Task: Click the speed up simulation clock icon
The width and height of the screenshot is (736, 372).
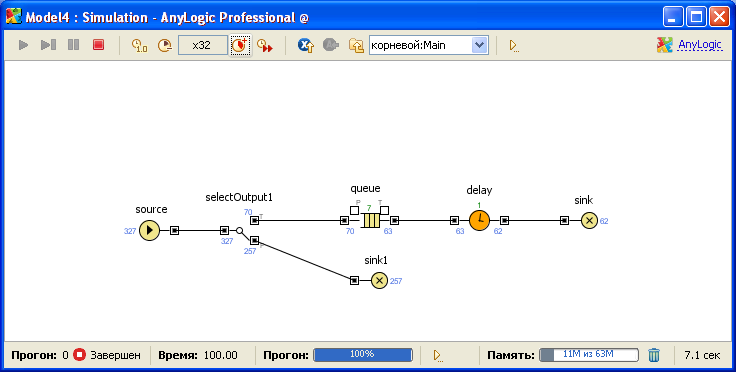Action: (x=240, y=46)
